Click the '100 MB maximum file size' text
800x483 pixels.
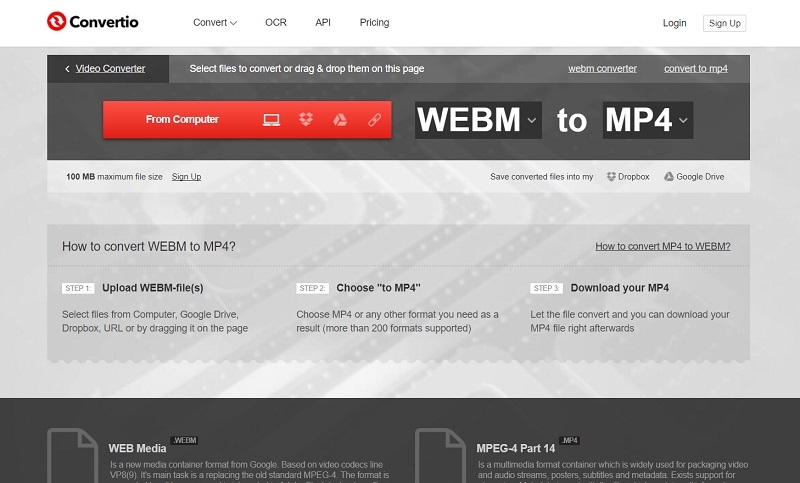click(x=114, y=176)
